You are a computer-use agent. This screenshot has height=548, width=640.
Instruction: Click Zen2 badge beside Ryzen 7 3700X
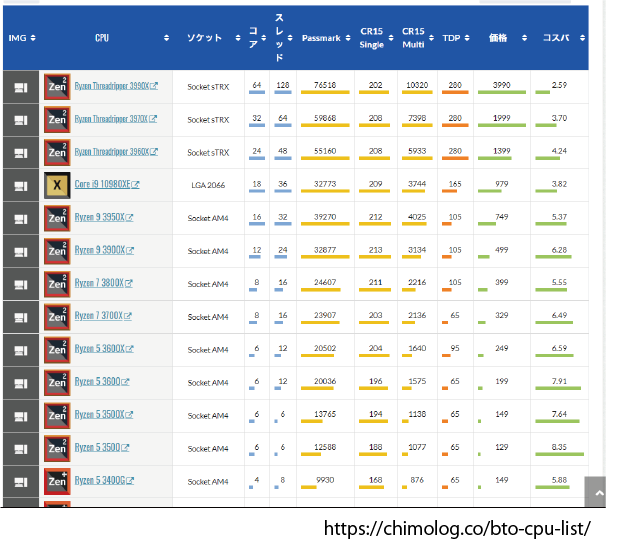57,317
